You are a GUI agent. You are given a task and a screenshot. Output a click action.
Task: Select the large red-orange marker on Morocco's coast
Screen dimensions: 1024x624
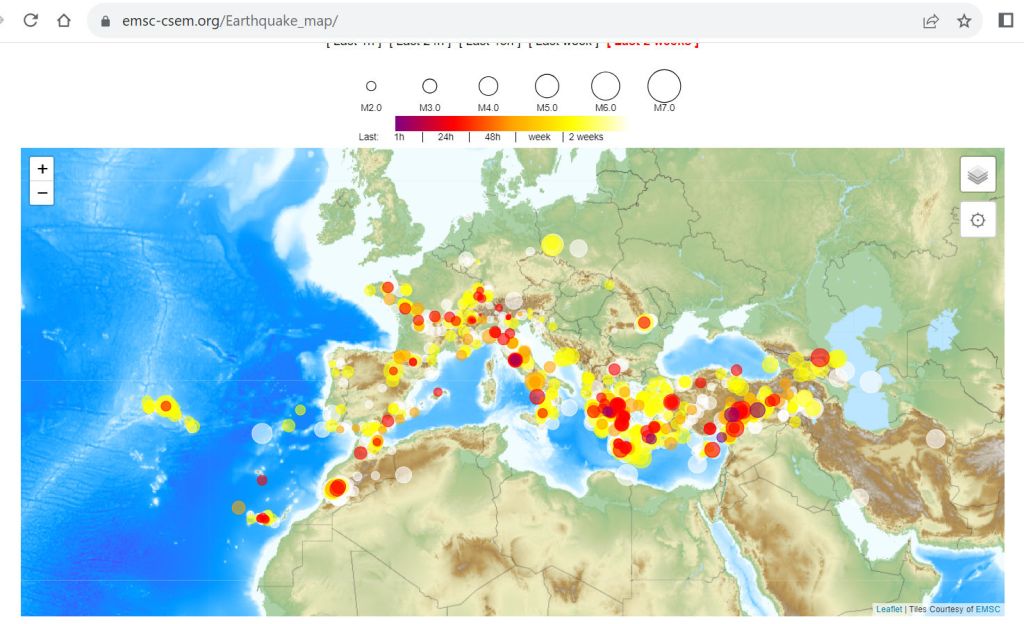tap(337, 488)
